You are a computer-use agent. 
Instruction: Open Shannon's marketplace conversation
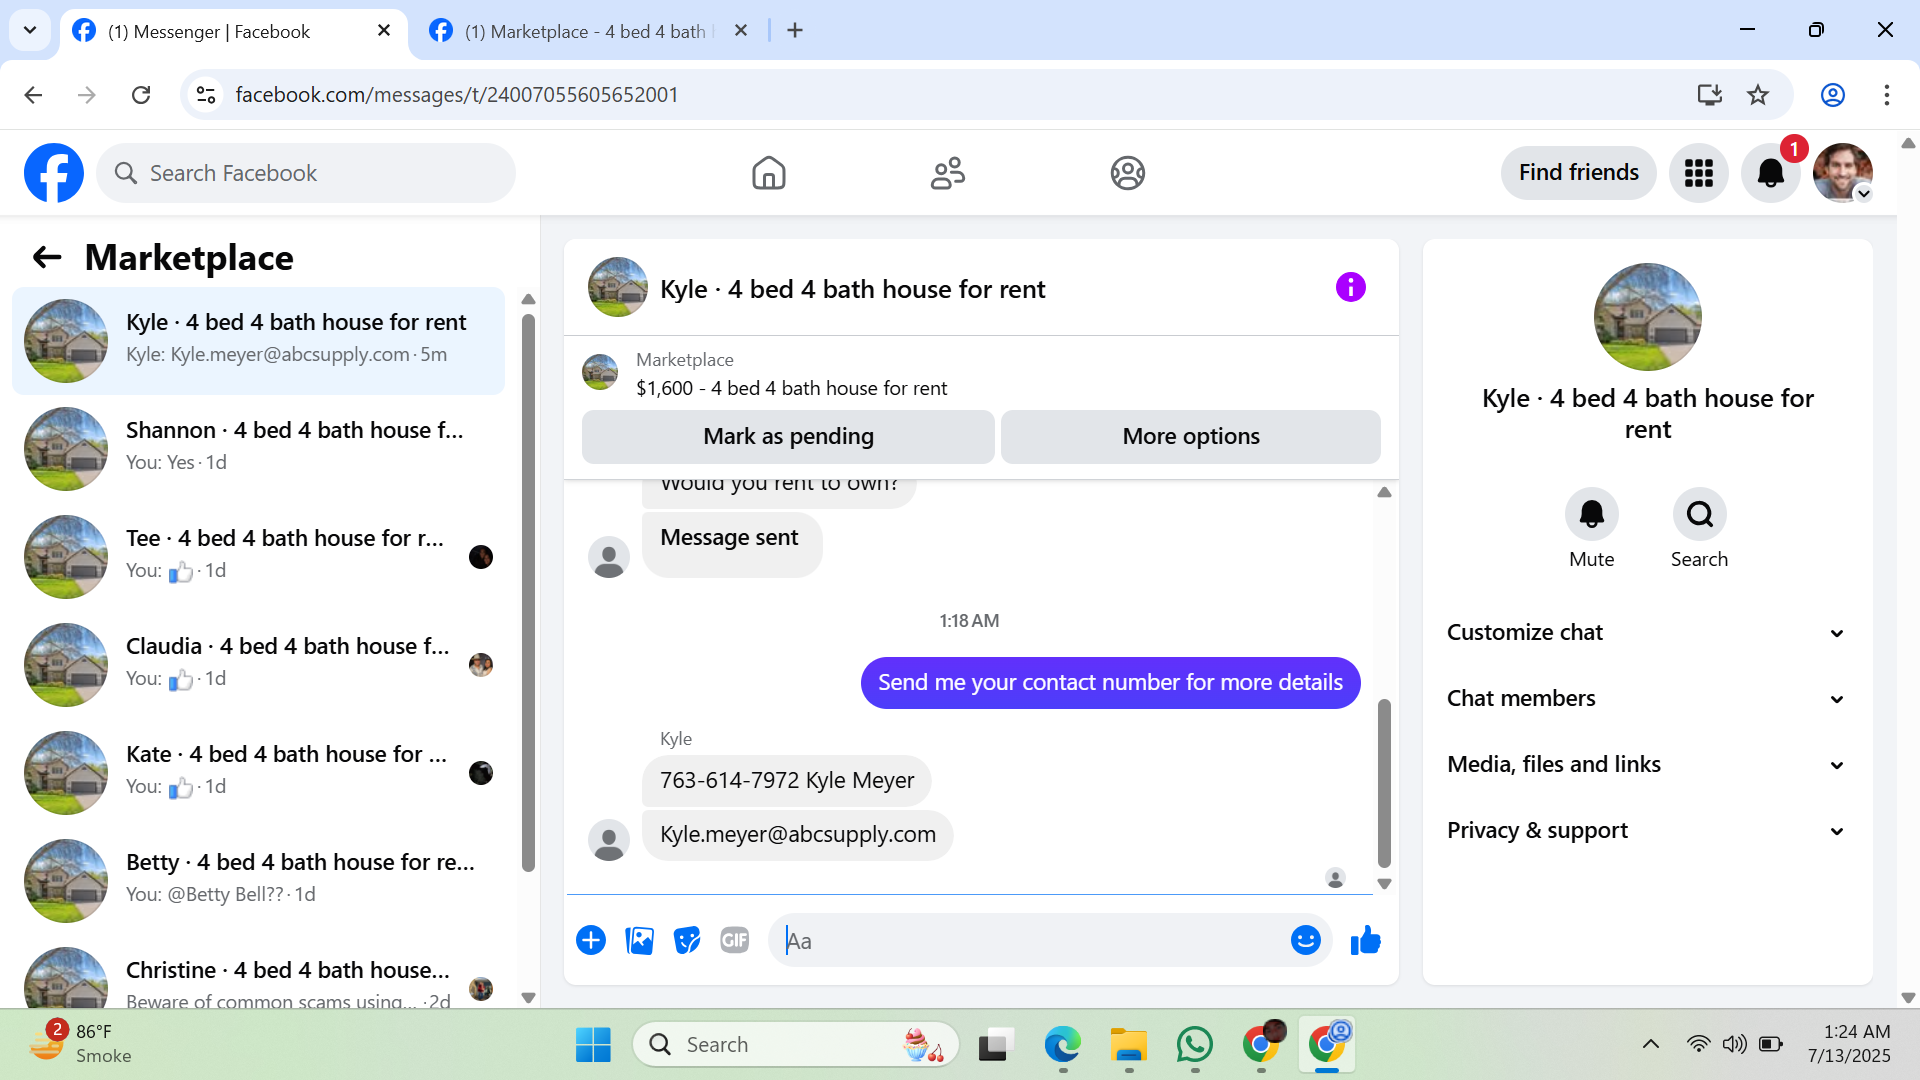pos(260,447)
